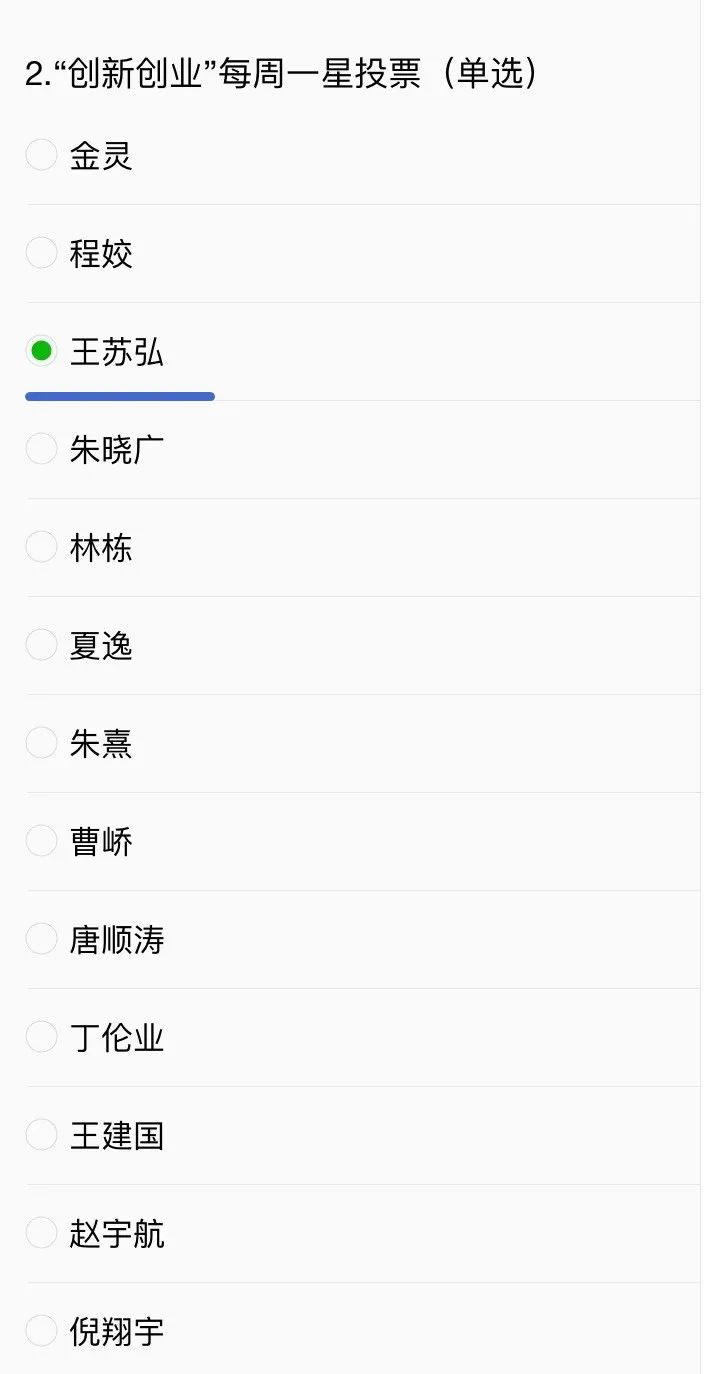
Task: Select the 唐顺涛 radio option
Action: point(41,939)
